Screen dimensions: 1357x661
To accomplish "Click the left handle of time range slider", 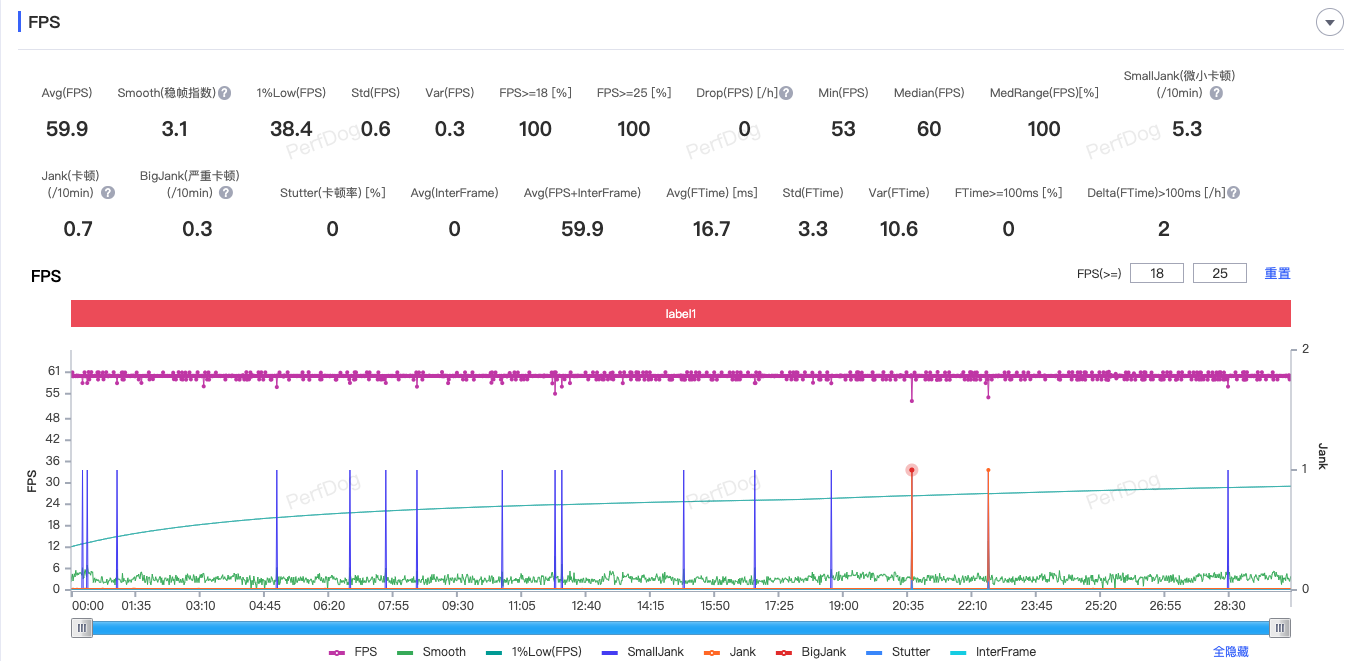I will click(x=82, y=627).
